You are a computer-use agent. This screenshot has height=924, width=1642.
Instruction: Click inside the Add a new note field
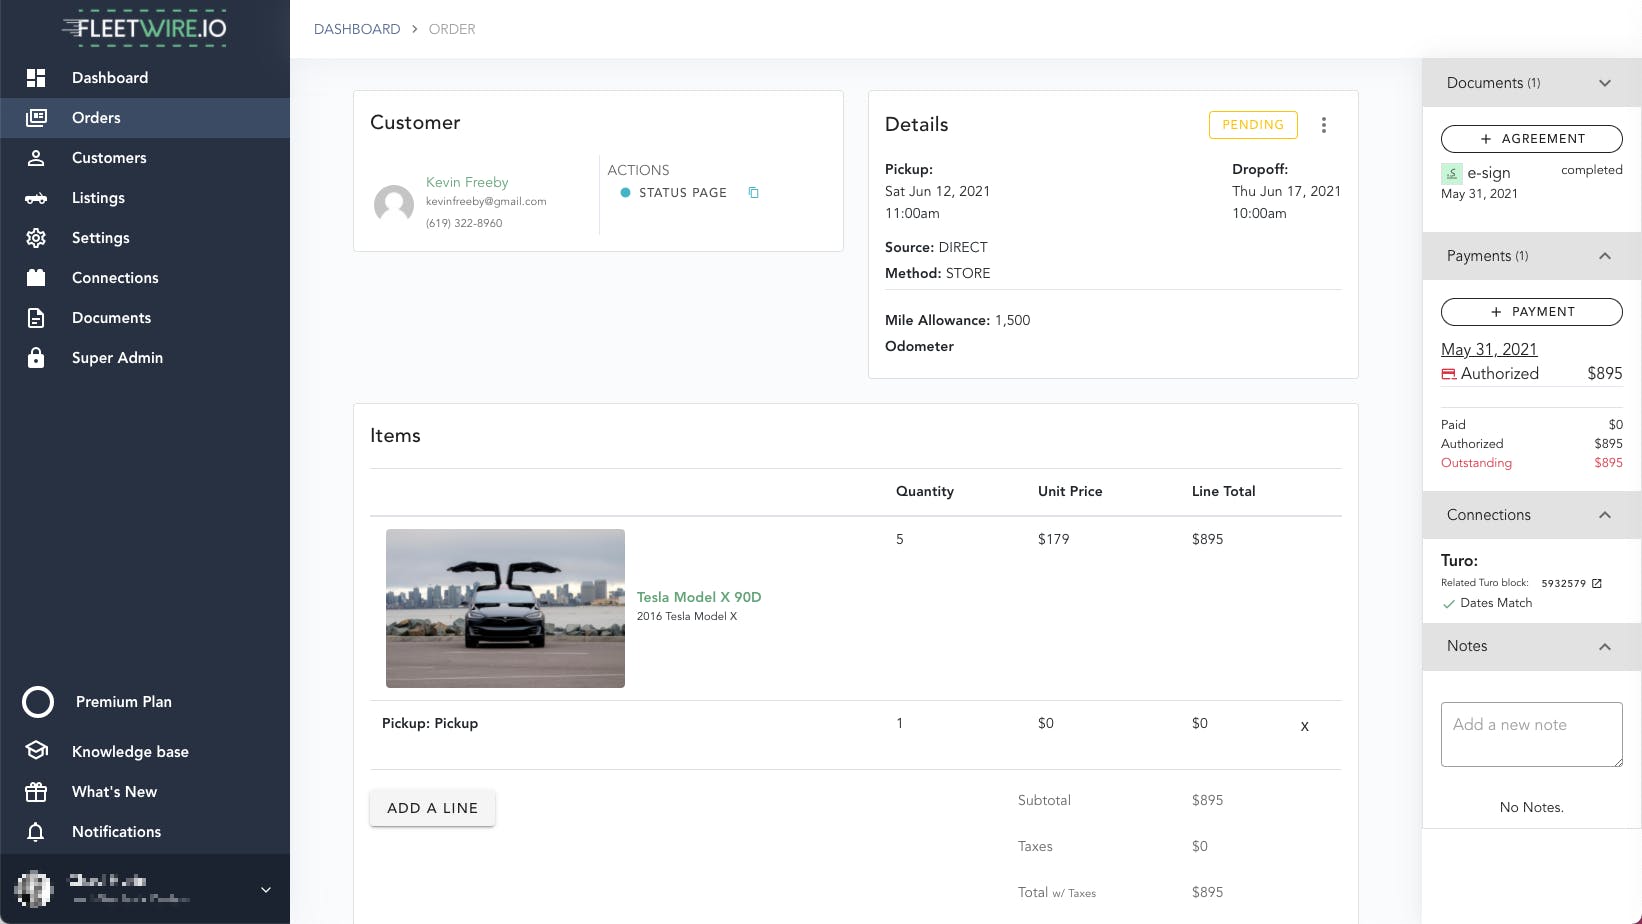coord(1531,734)
